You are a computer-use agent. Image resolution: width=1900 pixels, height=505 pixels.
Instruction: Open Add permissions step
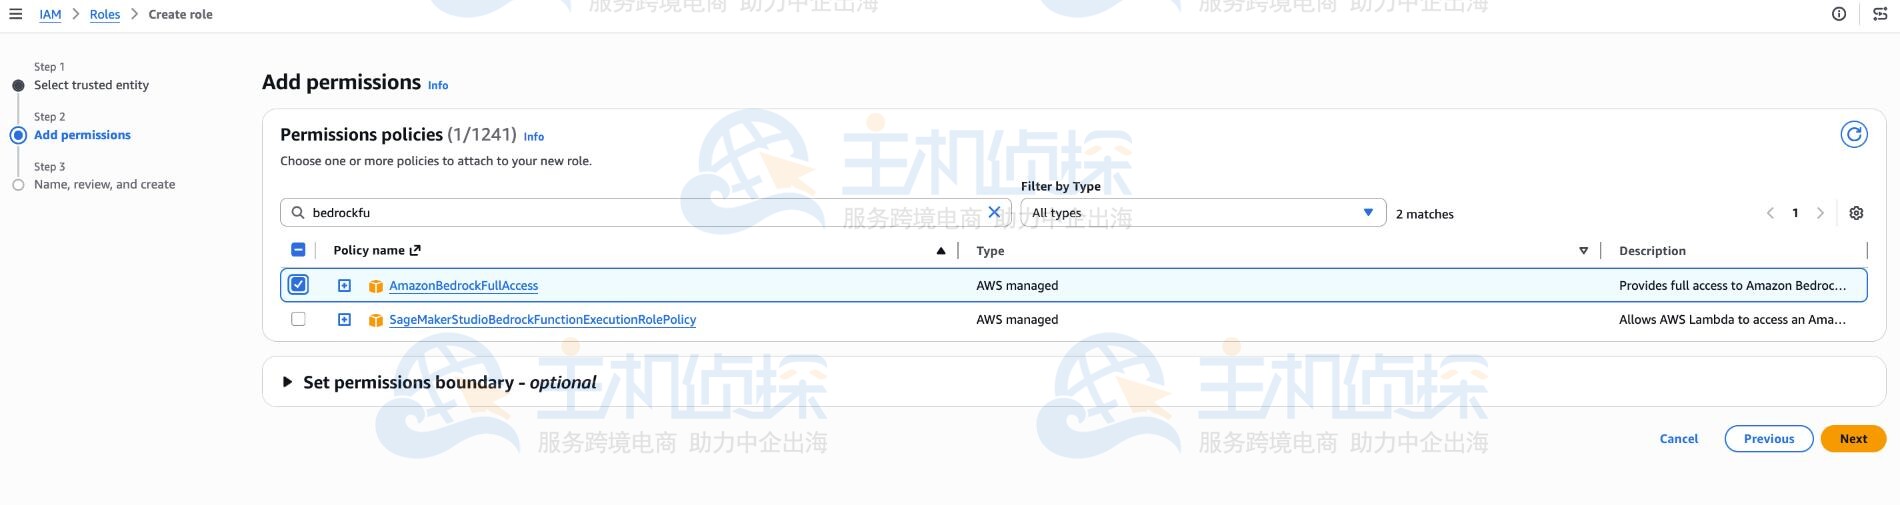[82, 135]
